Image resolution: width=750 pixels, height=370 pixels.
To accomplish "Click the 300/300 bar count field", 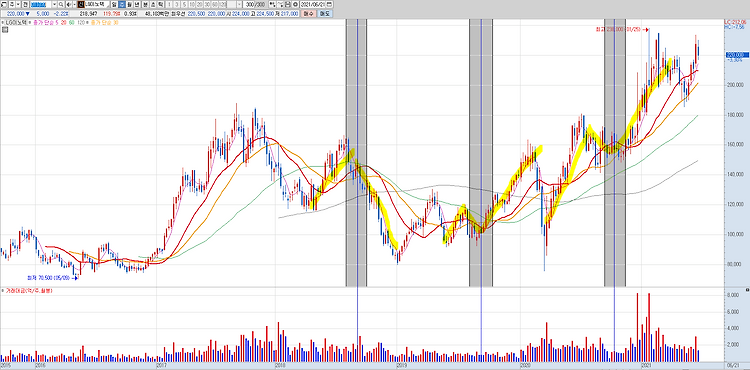I will click(255, 4).
